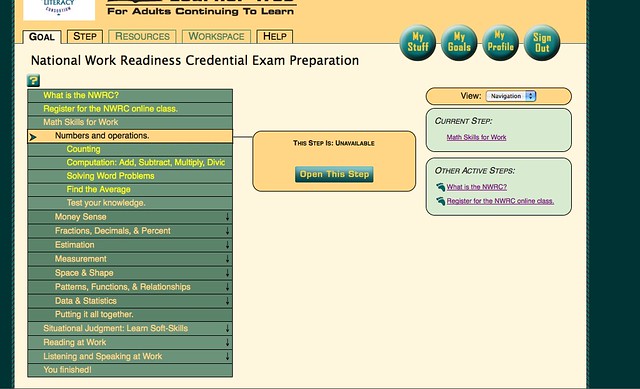Click the green question mark help icon

33,80
